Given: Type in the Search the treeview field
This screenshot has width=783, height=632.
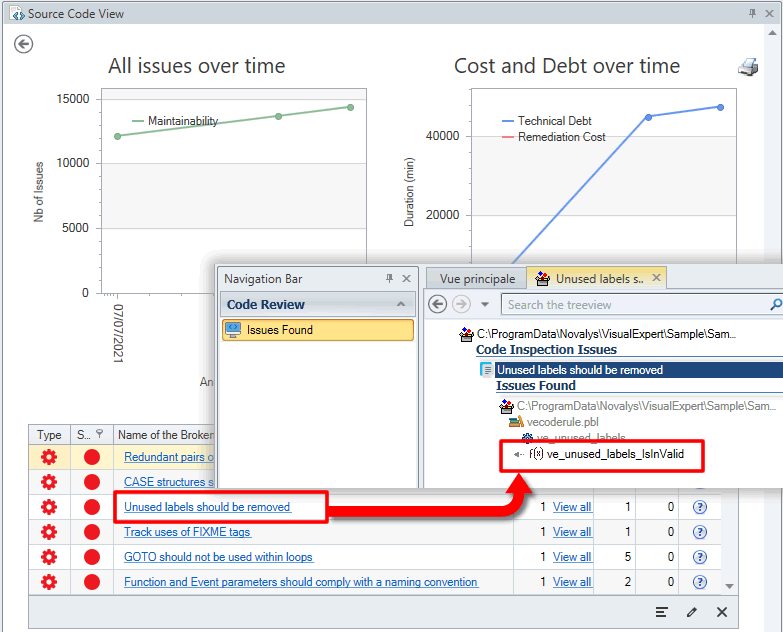Looking at the screenshot, I should [x=630, y=304].
